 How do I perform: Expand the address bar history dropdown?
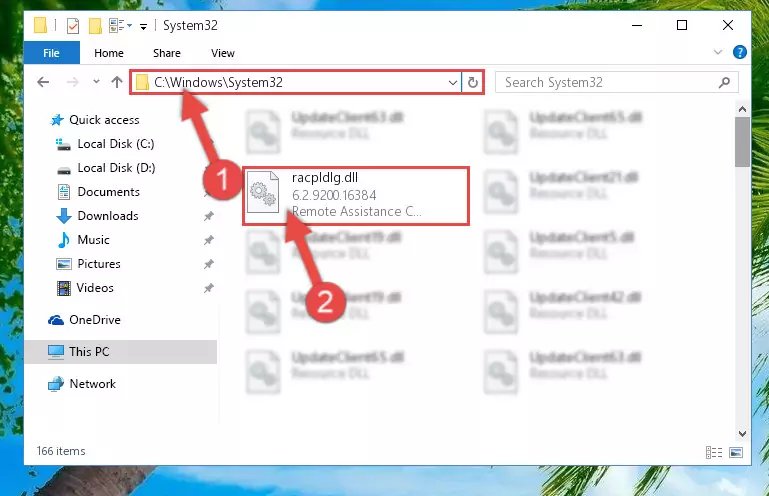point(453,82)
